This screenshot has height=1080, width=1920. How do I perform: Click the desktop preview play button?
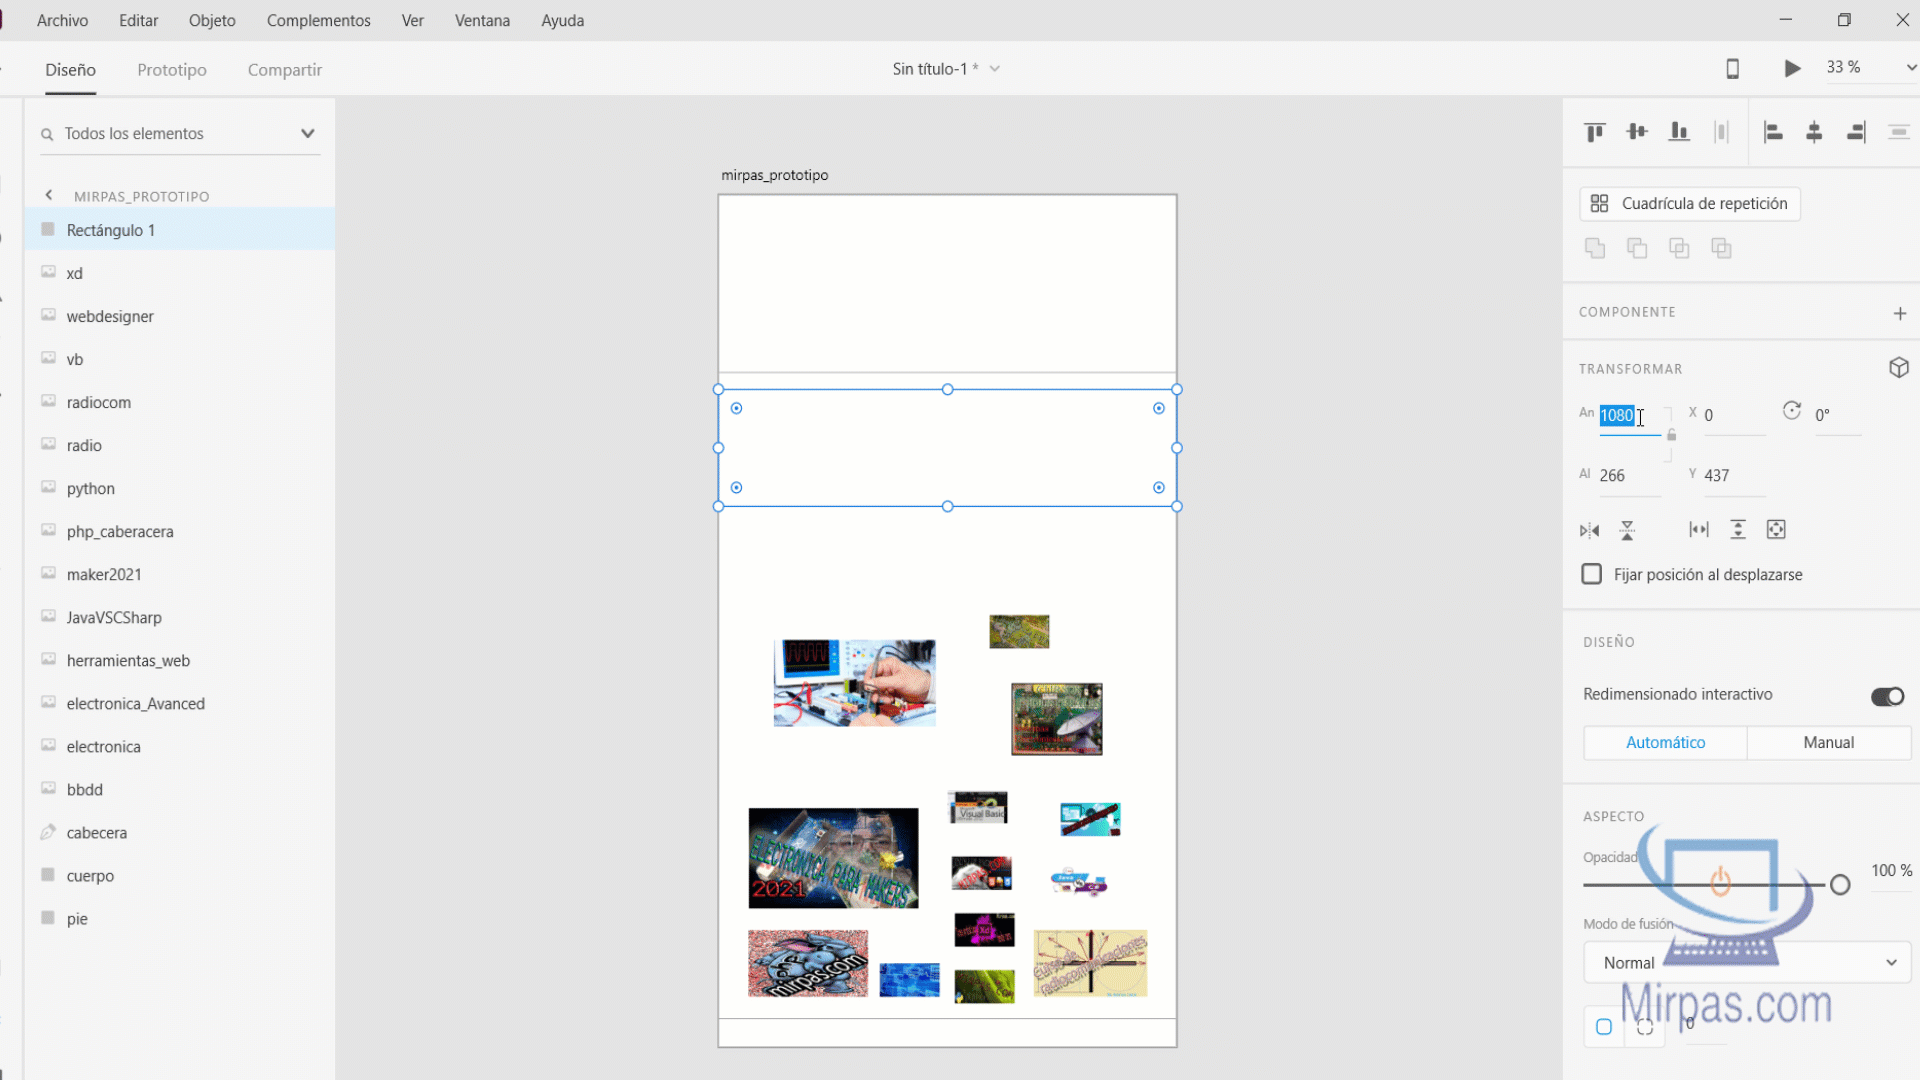coord(1792,68)
